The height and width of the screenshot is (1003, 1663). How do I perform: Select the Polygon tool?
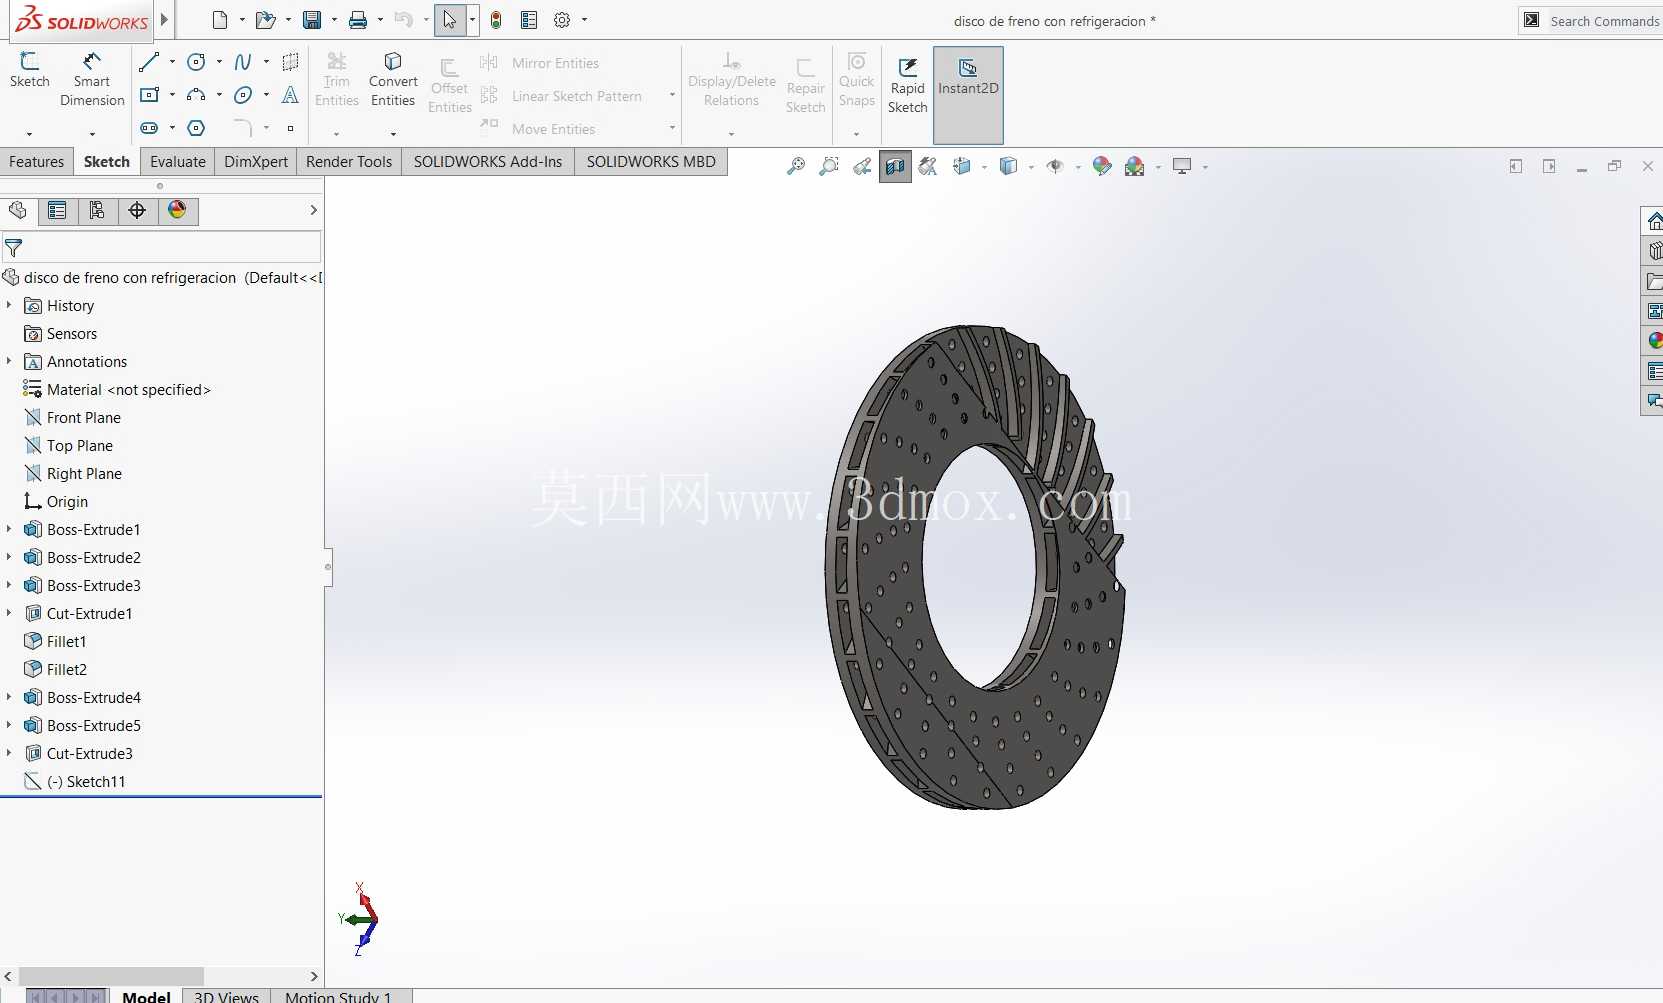[x=197, y=128]
